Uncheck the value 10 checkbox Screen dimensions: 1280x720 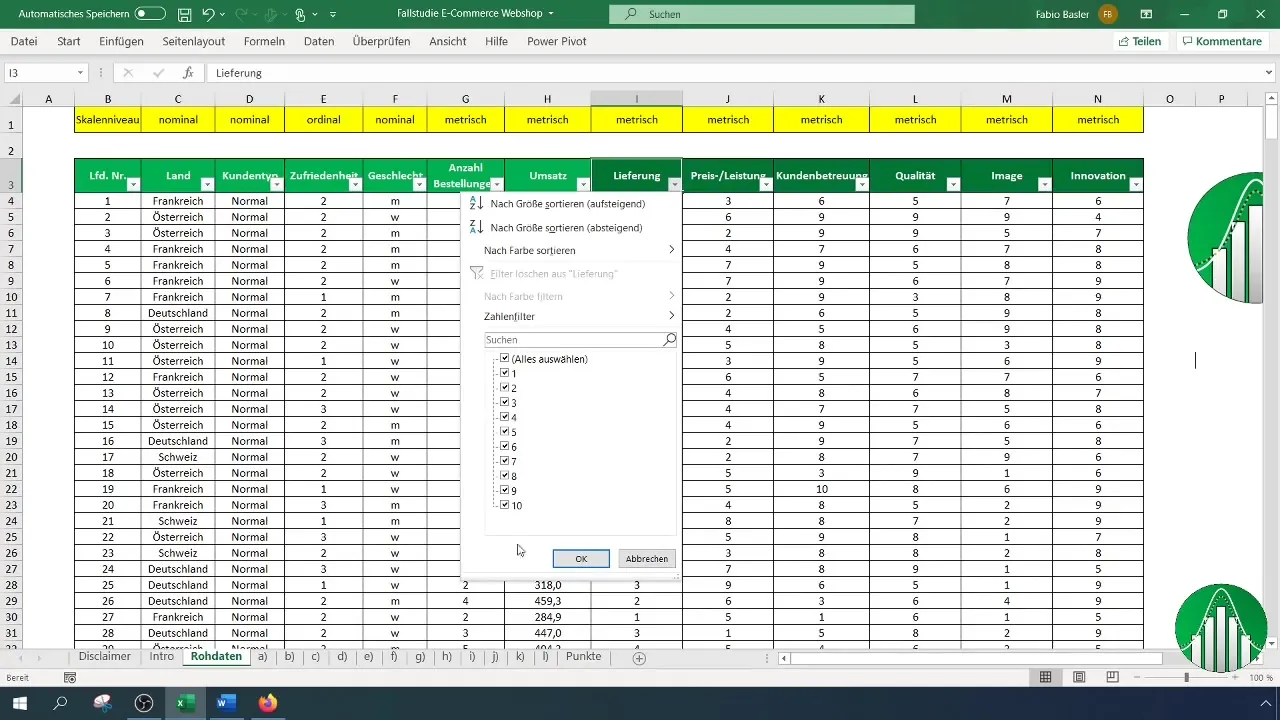coord(505,505)
